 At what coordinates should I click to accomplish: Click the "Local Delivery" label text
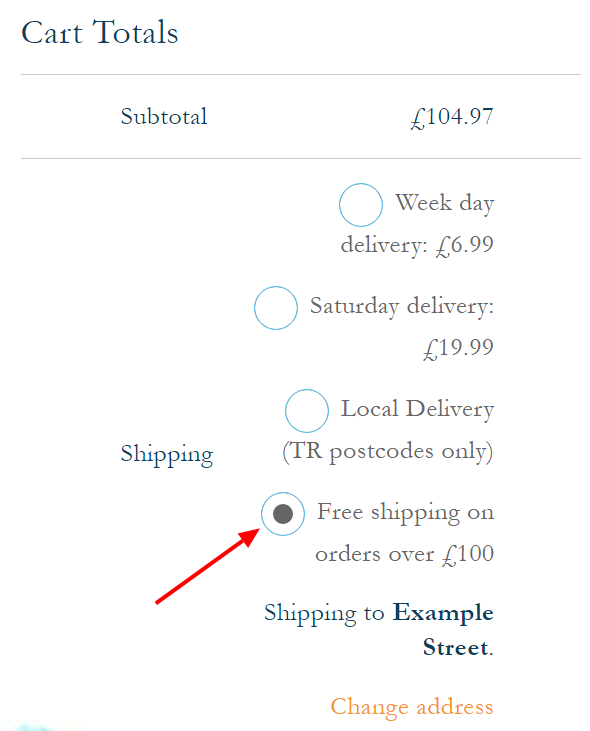(417, 409)
